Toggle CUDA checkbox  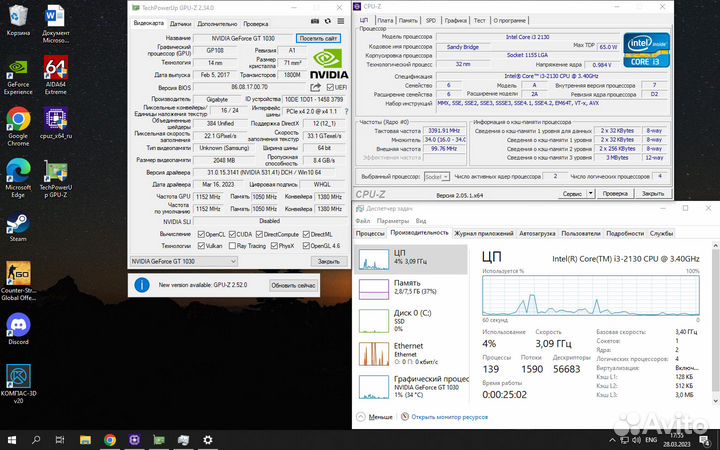coord(232,234)
